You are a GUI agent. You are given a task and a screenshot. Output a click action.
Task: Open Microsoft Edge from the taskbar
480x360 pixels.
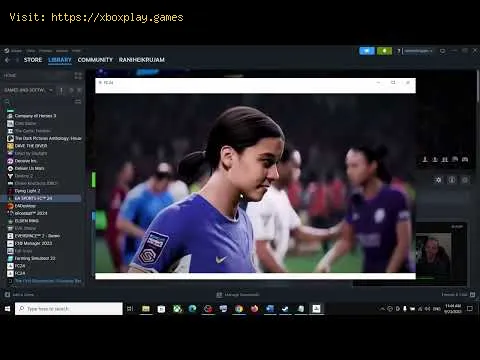coord(192,309)
